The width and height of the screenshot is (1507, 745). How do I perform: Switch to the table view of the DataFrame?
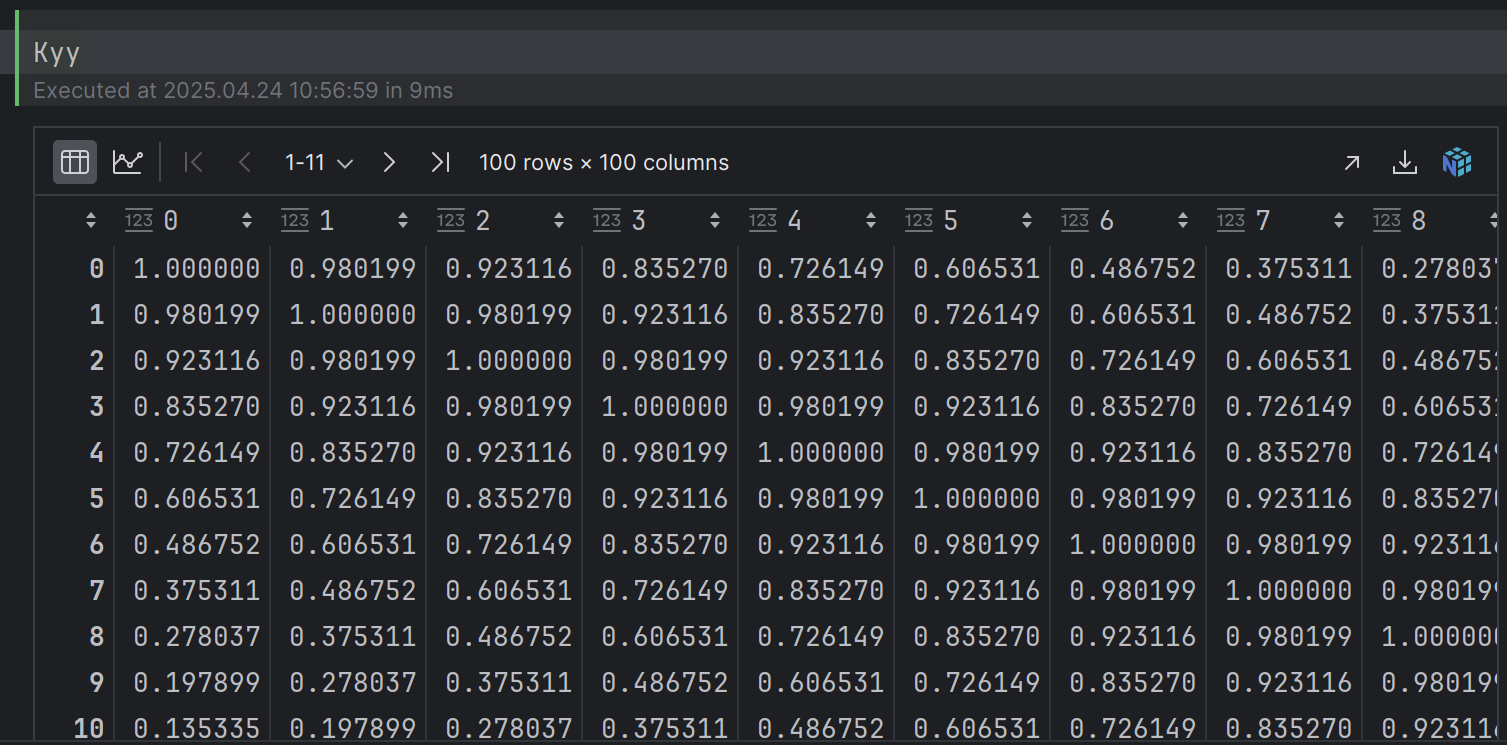click(x=75, y=162)
